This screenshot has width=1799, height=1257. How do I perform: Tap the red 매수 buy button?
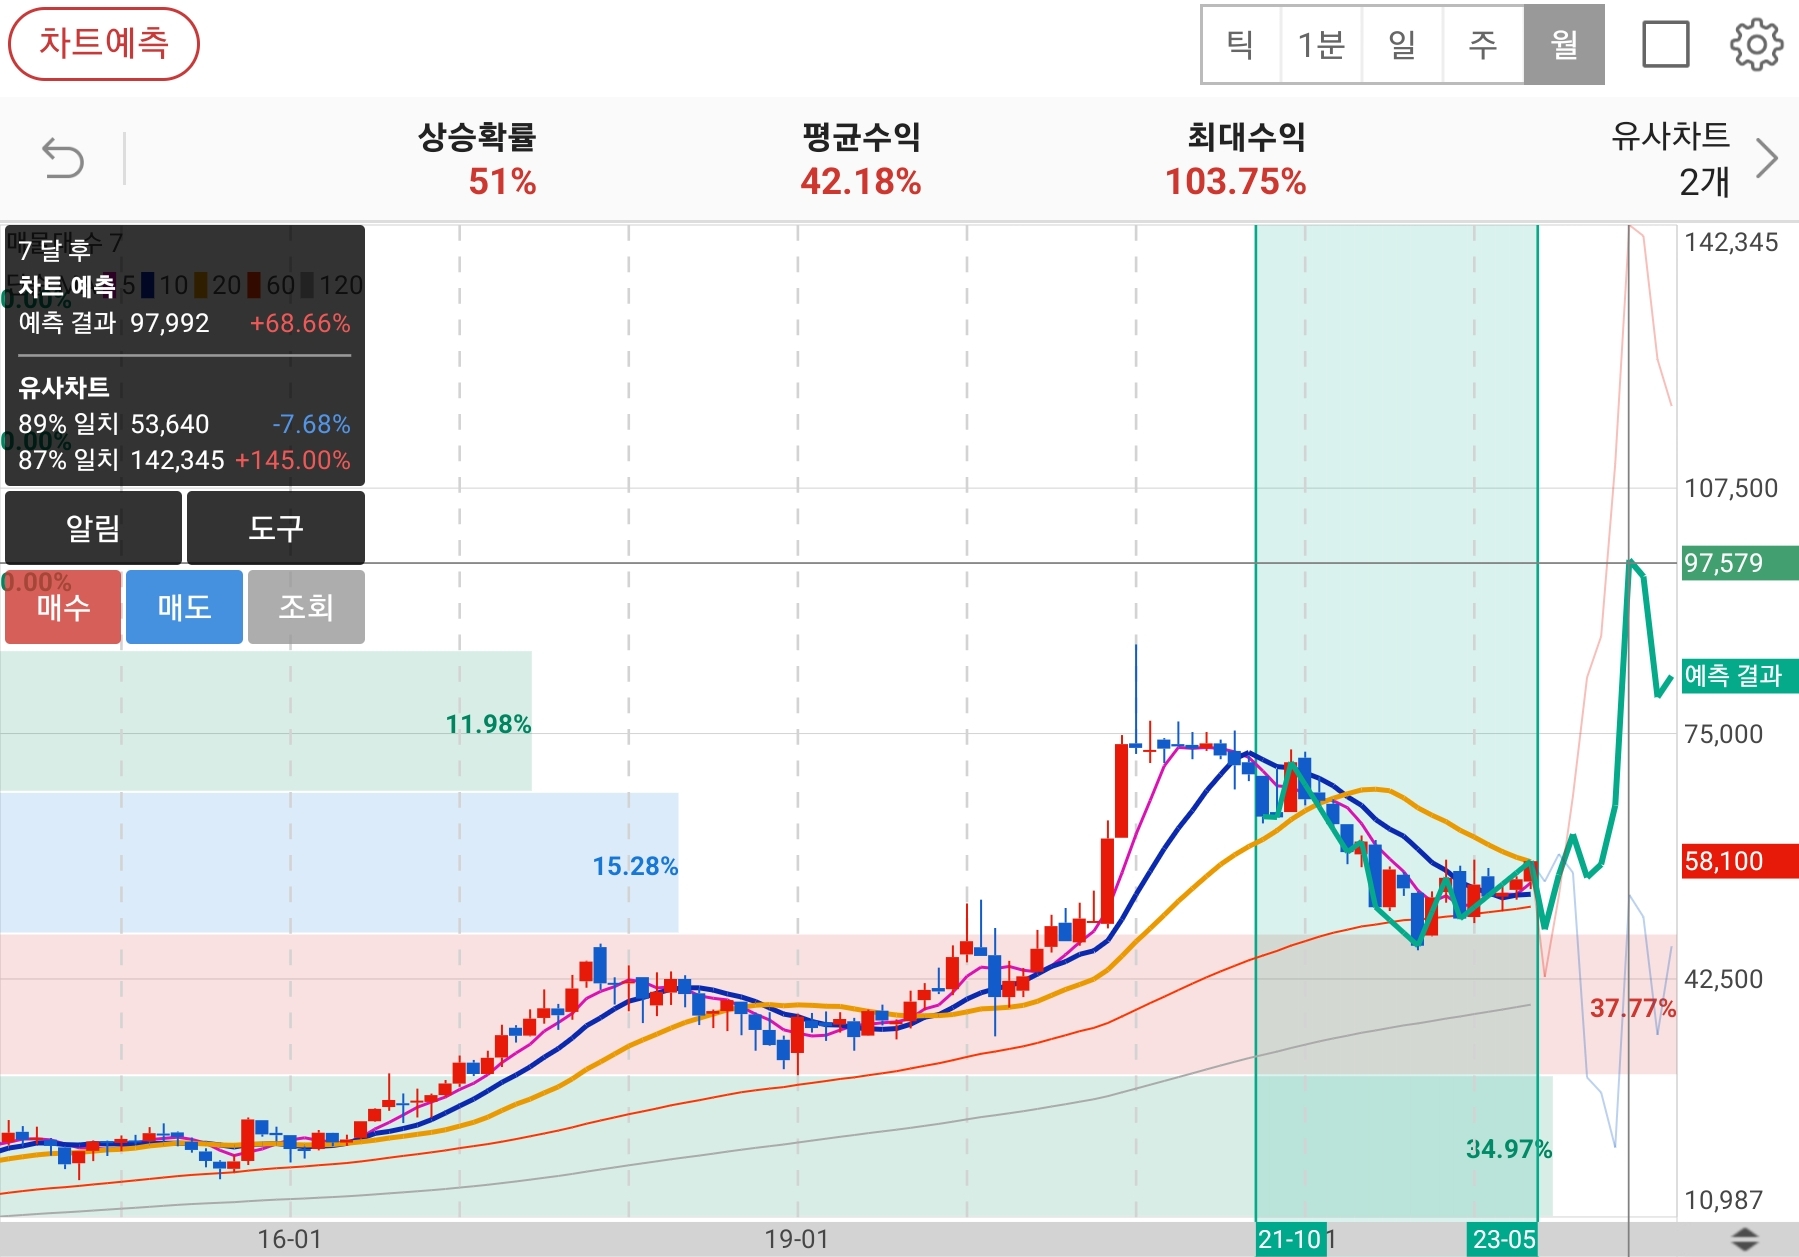(64, 607)
